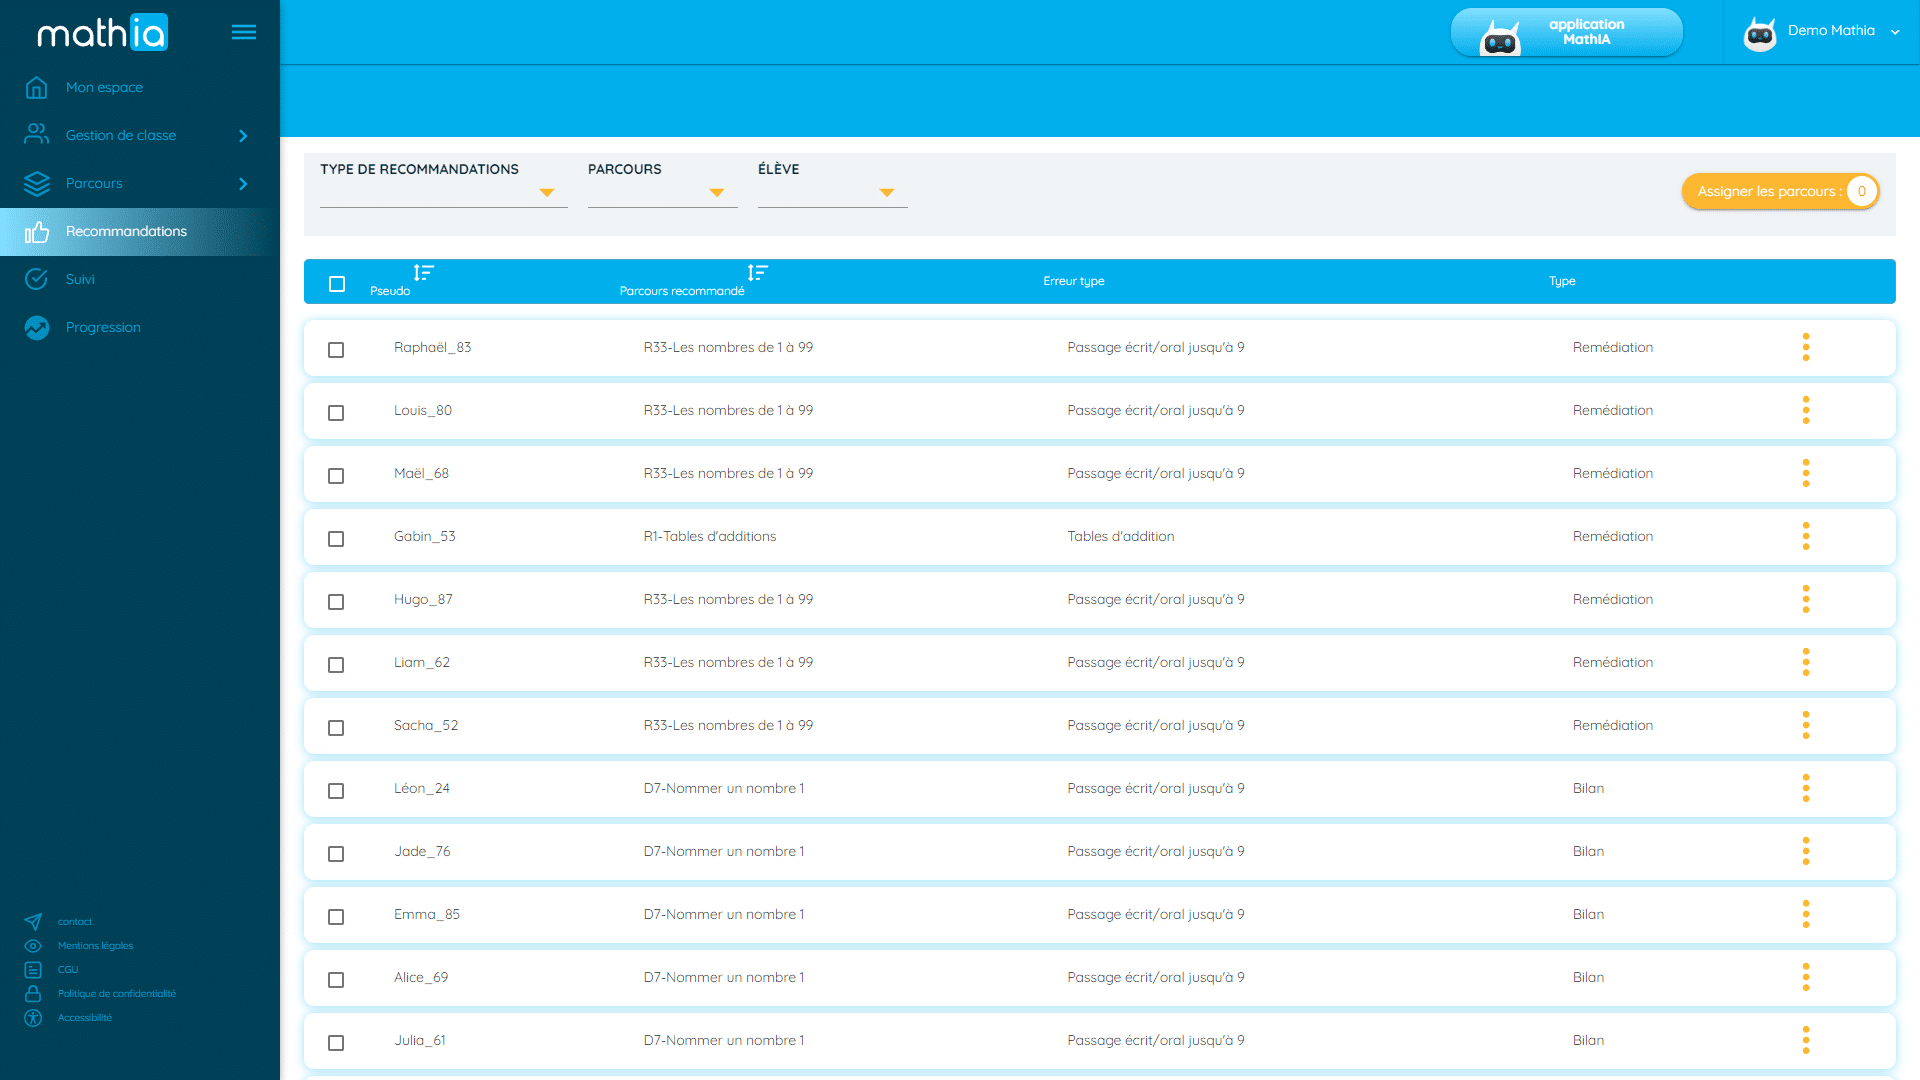
Task: Sort by Parcours recommandé column icon
Action: (x=757, y=272)
